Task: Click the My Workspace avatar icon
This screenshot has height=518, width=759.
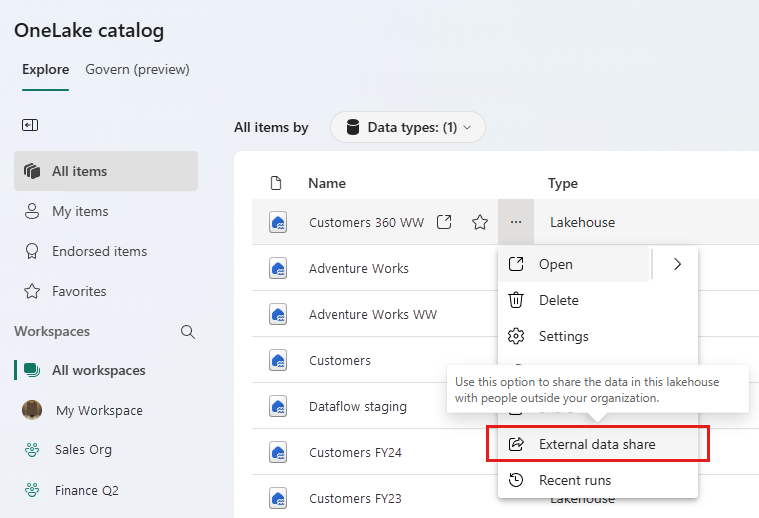Action: point(32,410)
